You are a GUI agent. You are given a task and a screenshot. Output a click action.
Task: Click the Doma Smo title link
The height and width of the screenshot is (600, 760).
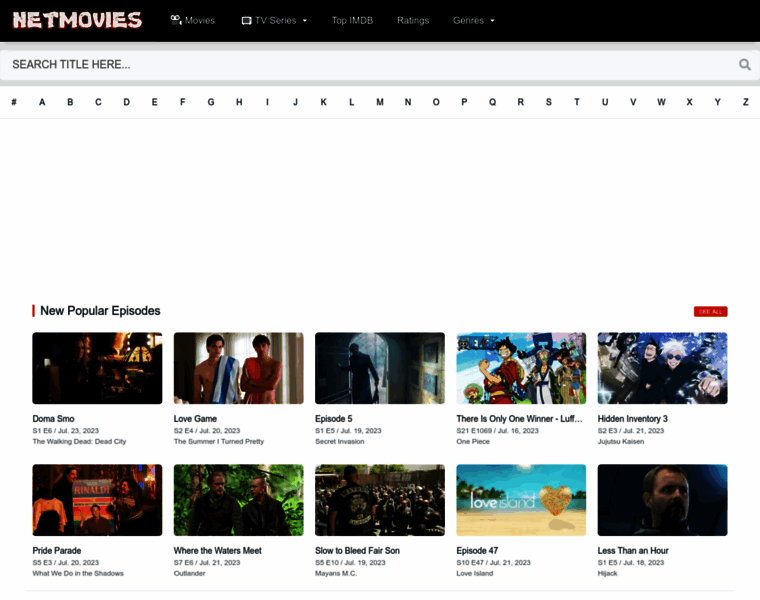click(x=53, y=419)
